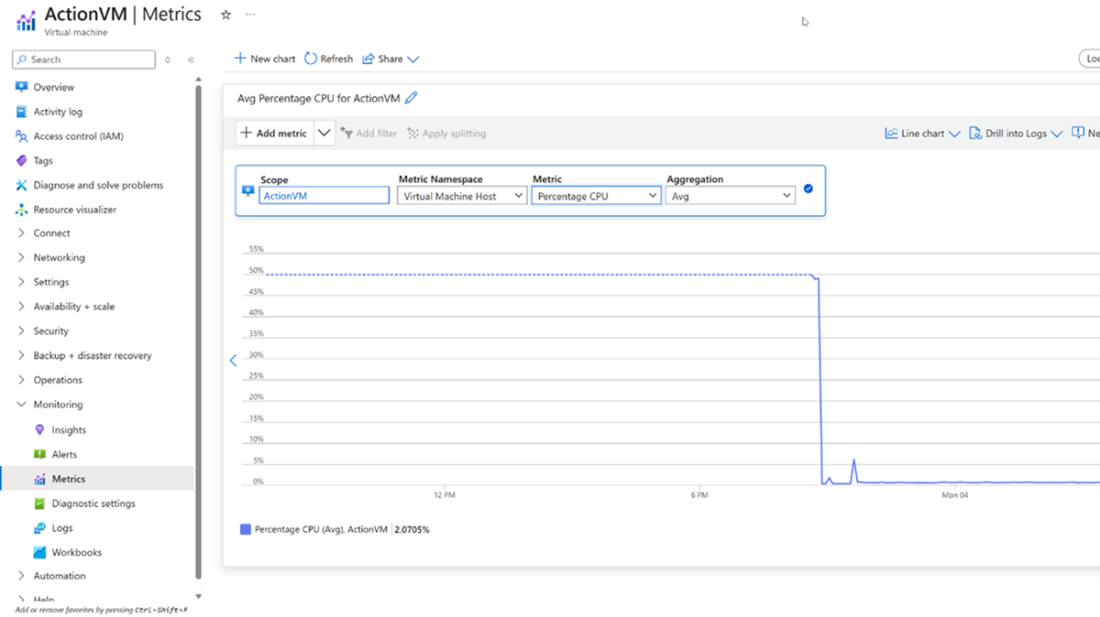
Task: Click the Logs icon in sidebar
Action: pos(39,528)
